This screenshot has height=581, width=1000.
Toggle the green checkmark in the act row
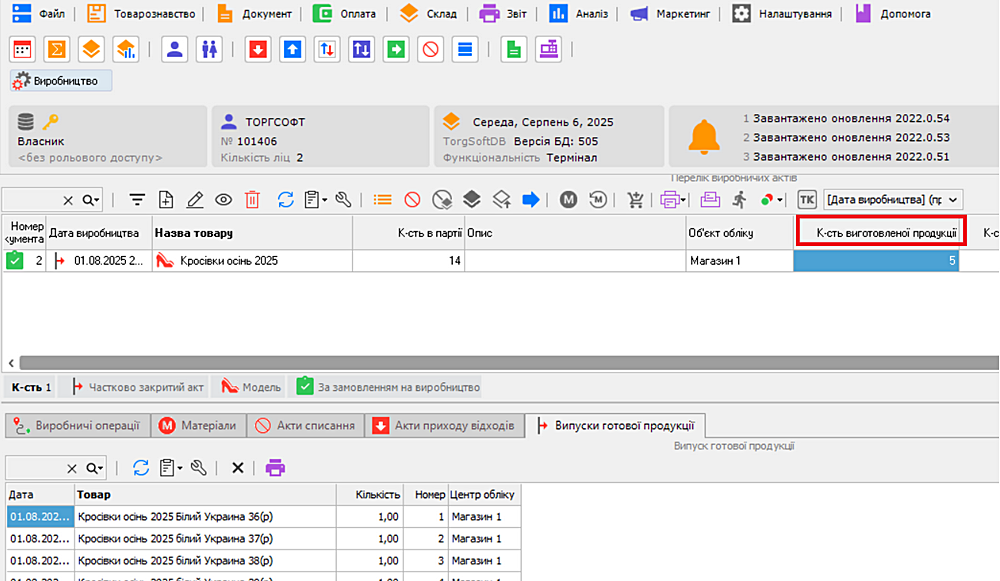pos(15,261)
